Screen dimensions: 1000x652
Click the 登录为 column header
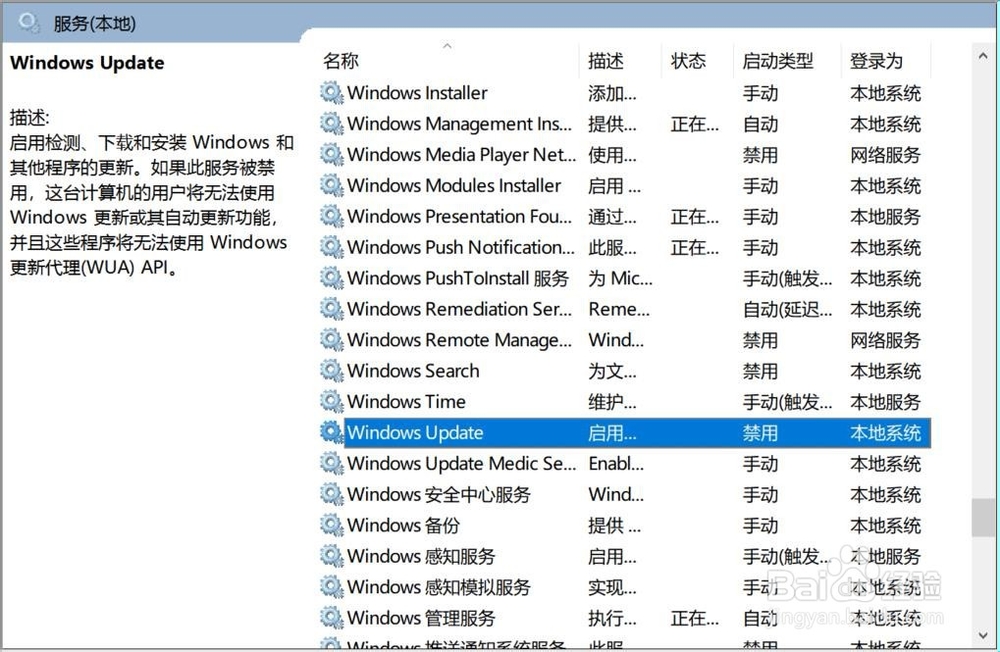pos(875,61)
